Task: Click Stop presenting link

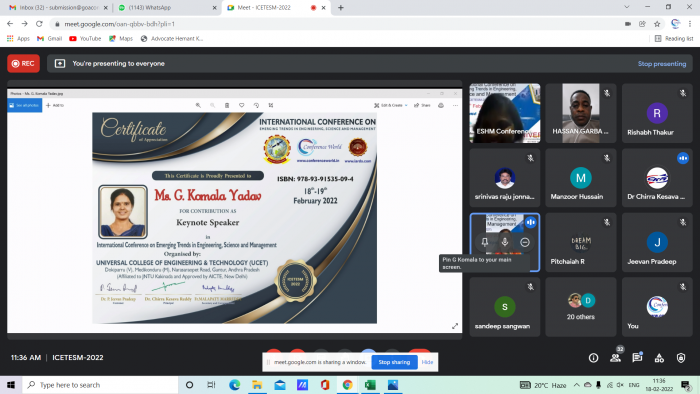Action: (x=662, y=64)
